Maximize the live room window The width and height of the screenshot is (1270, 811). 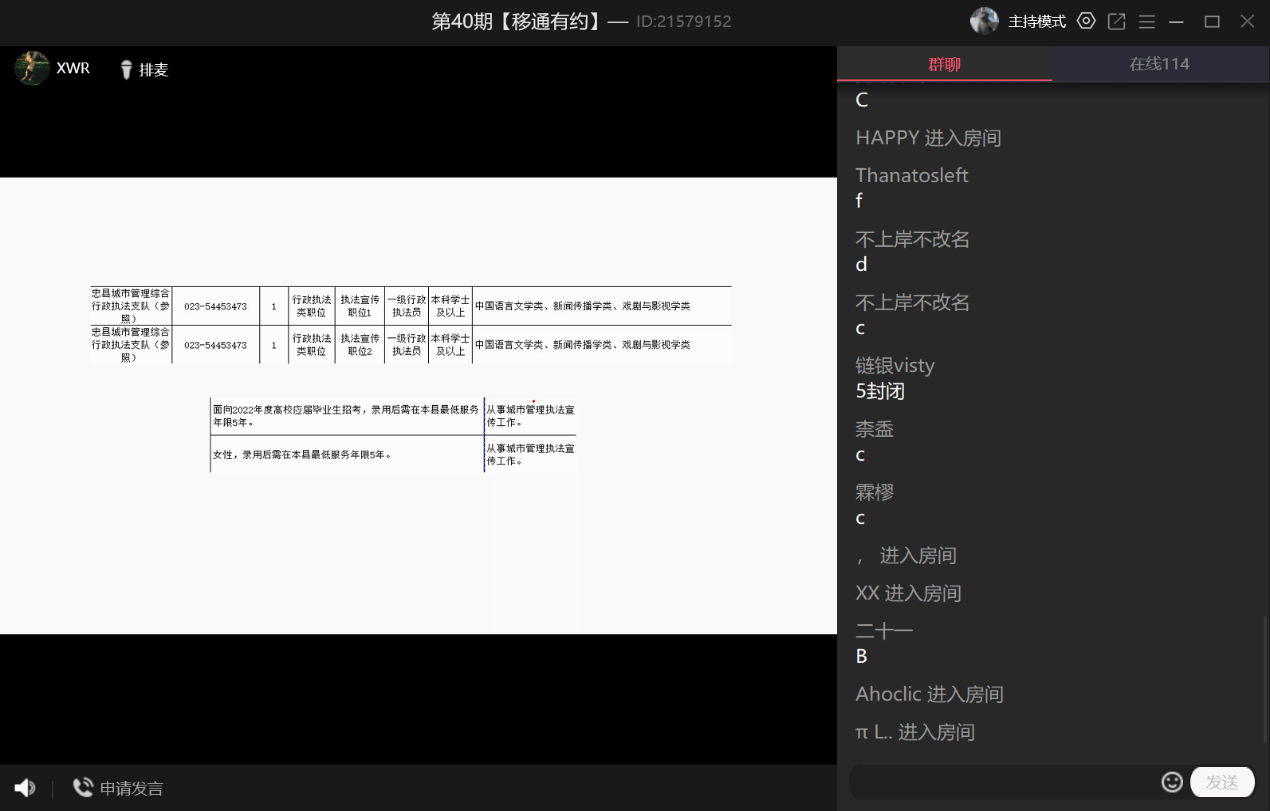[x=1212, y=21]
